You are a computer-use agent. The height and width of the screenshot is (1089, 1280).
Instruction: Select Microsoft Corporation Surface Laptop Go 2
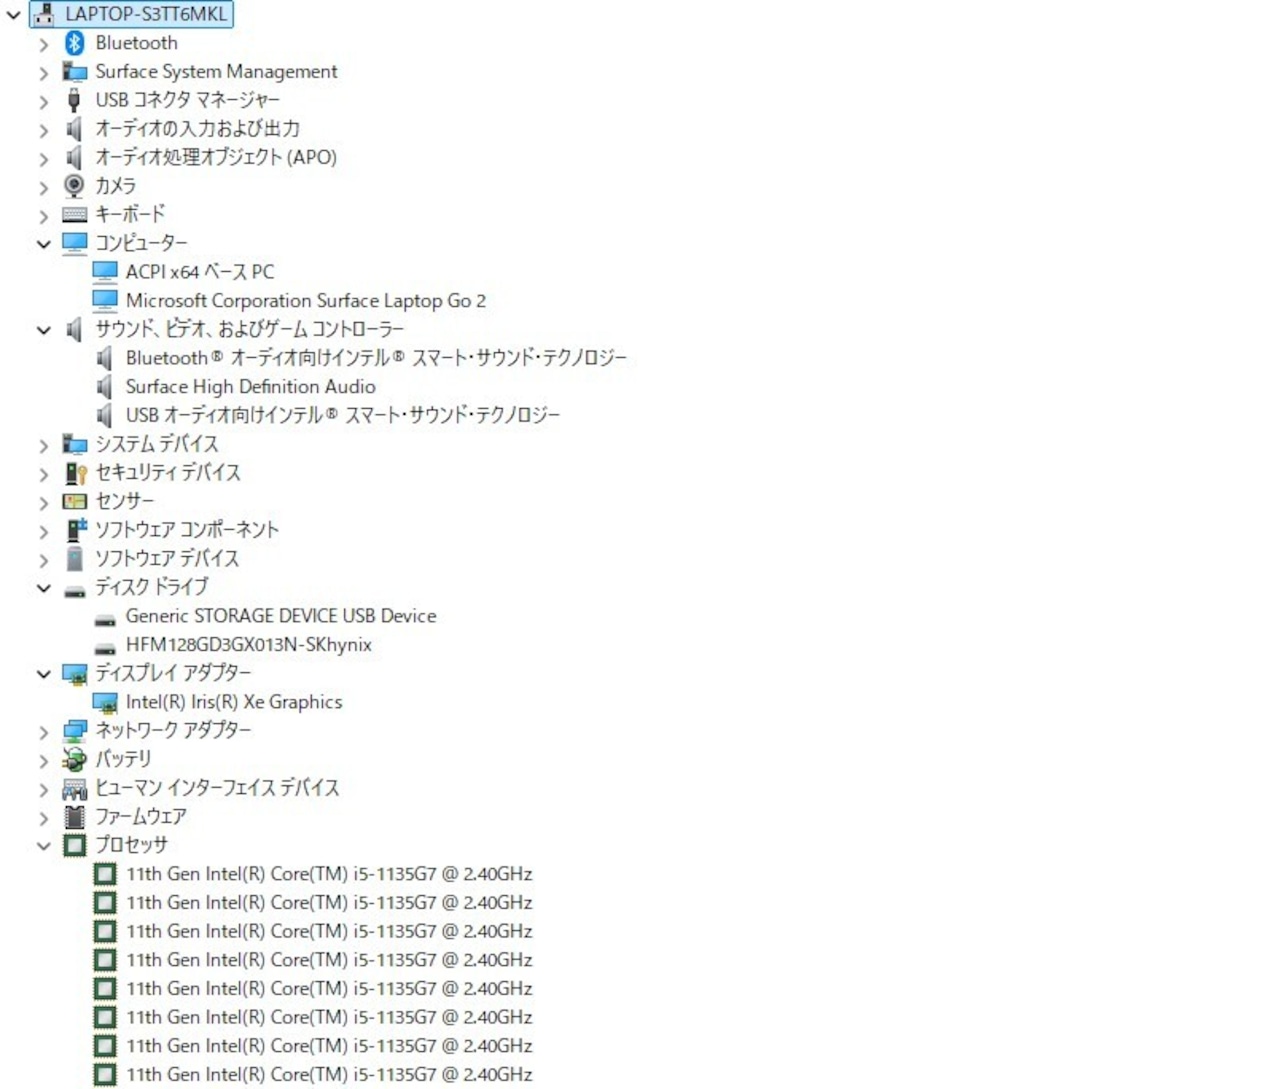(306, 301)
